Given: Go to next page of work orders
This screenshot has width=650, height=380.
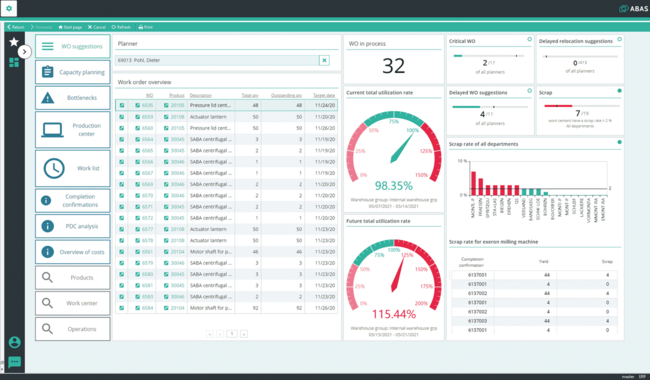Looking at the screenshot, I should coord(244,334).
